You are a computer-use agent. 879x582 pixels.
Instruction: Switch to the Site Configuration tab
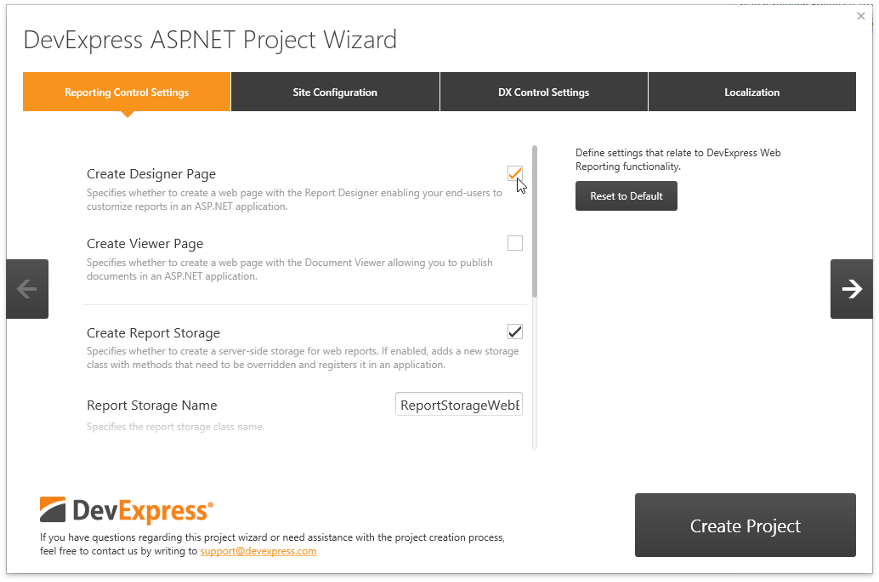coord(335,92)
